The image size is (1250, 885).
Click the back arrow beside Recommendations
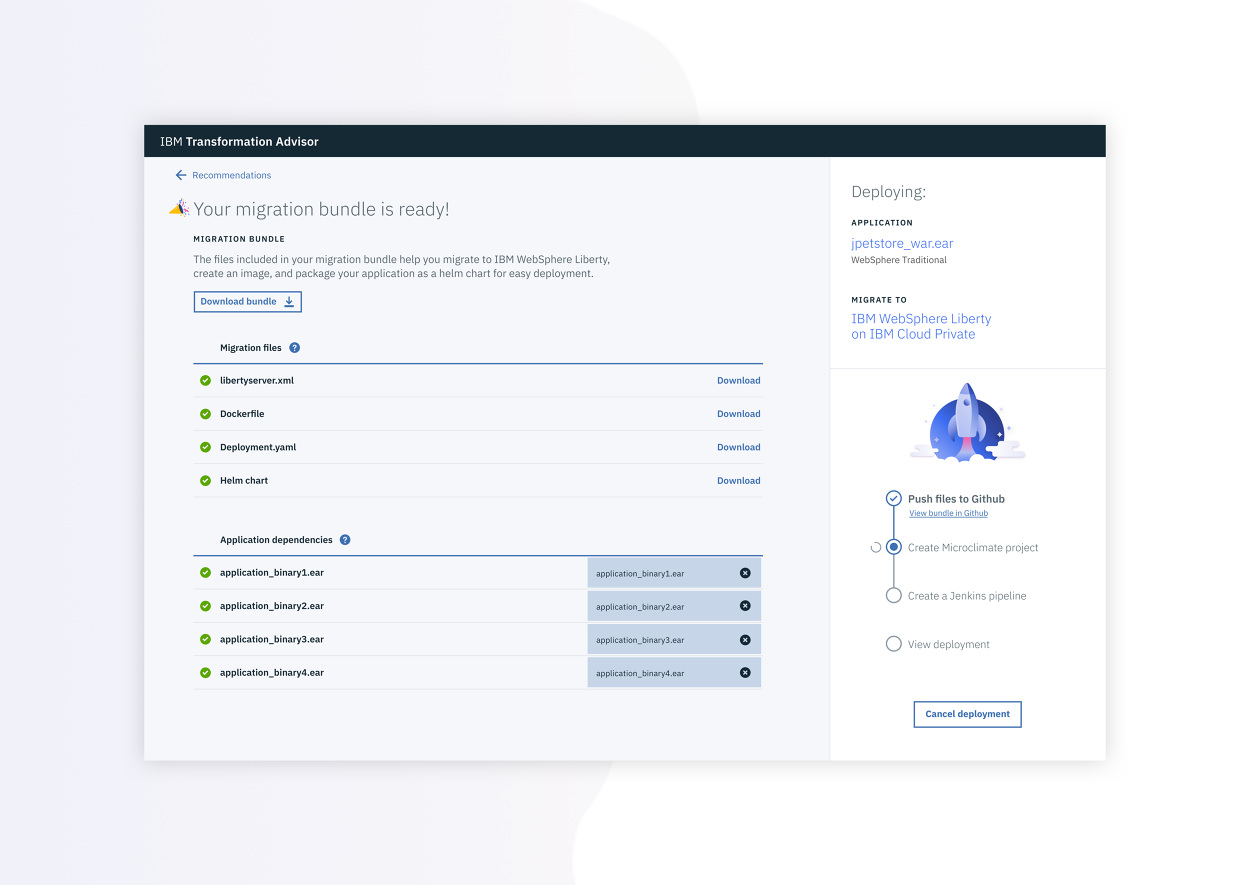181,175
